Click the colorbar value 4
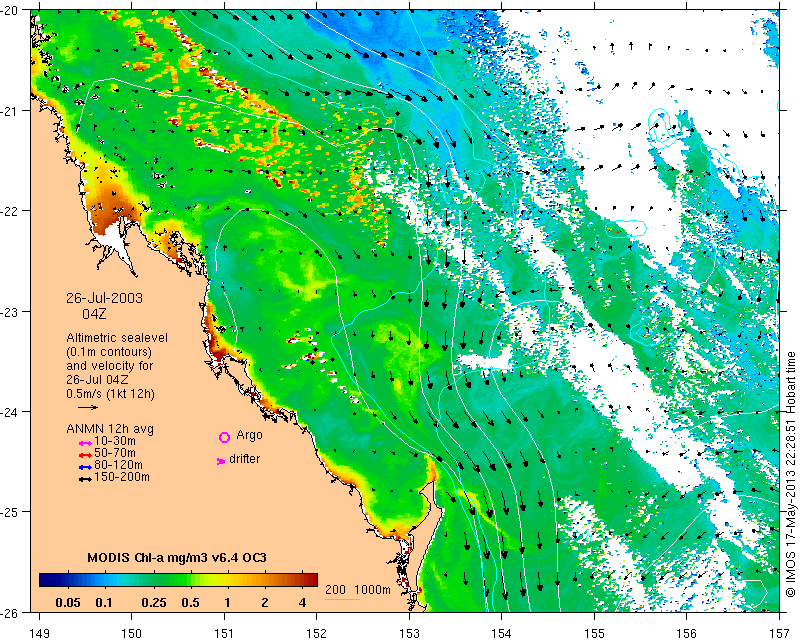The width and height of the screenshot is (800, 640). coord(303,603)
